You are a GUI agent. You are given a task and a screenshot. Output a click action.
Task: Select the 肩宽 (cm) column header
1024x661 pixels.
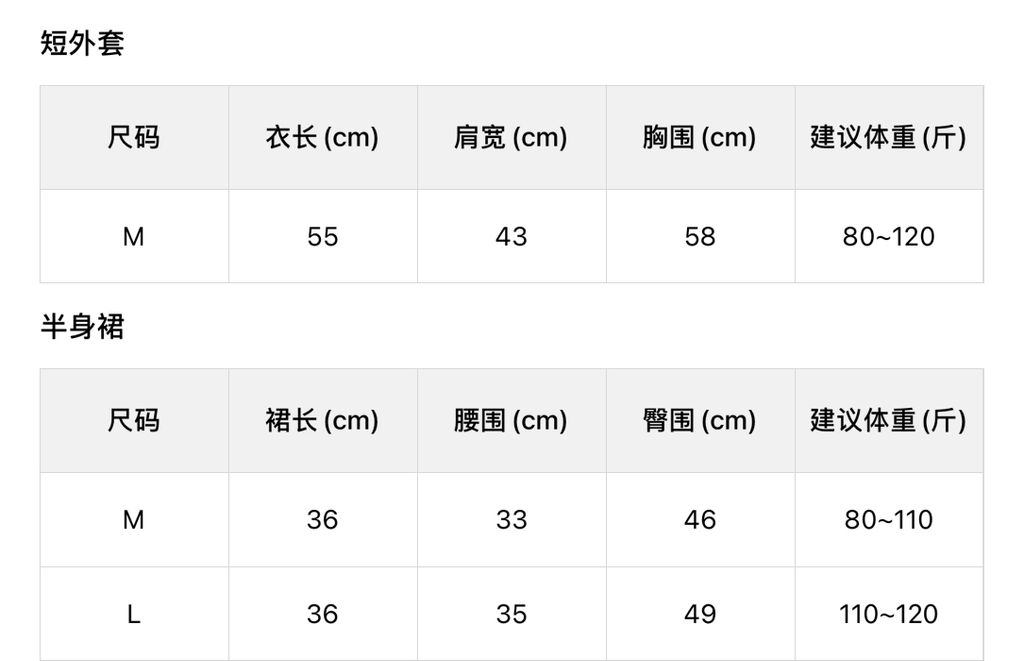pyautogui.click(x=511, y=137)
